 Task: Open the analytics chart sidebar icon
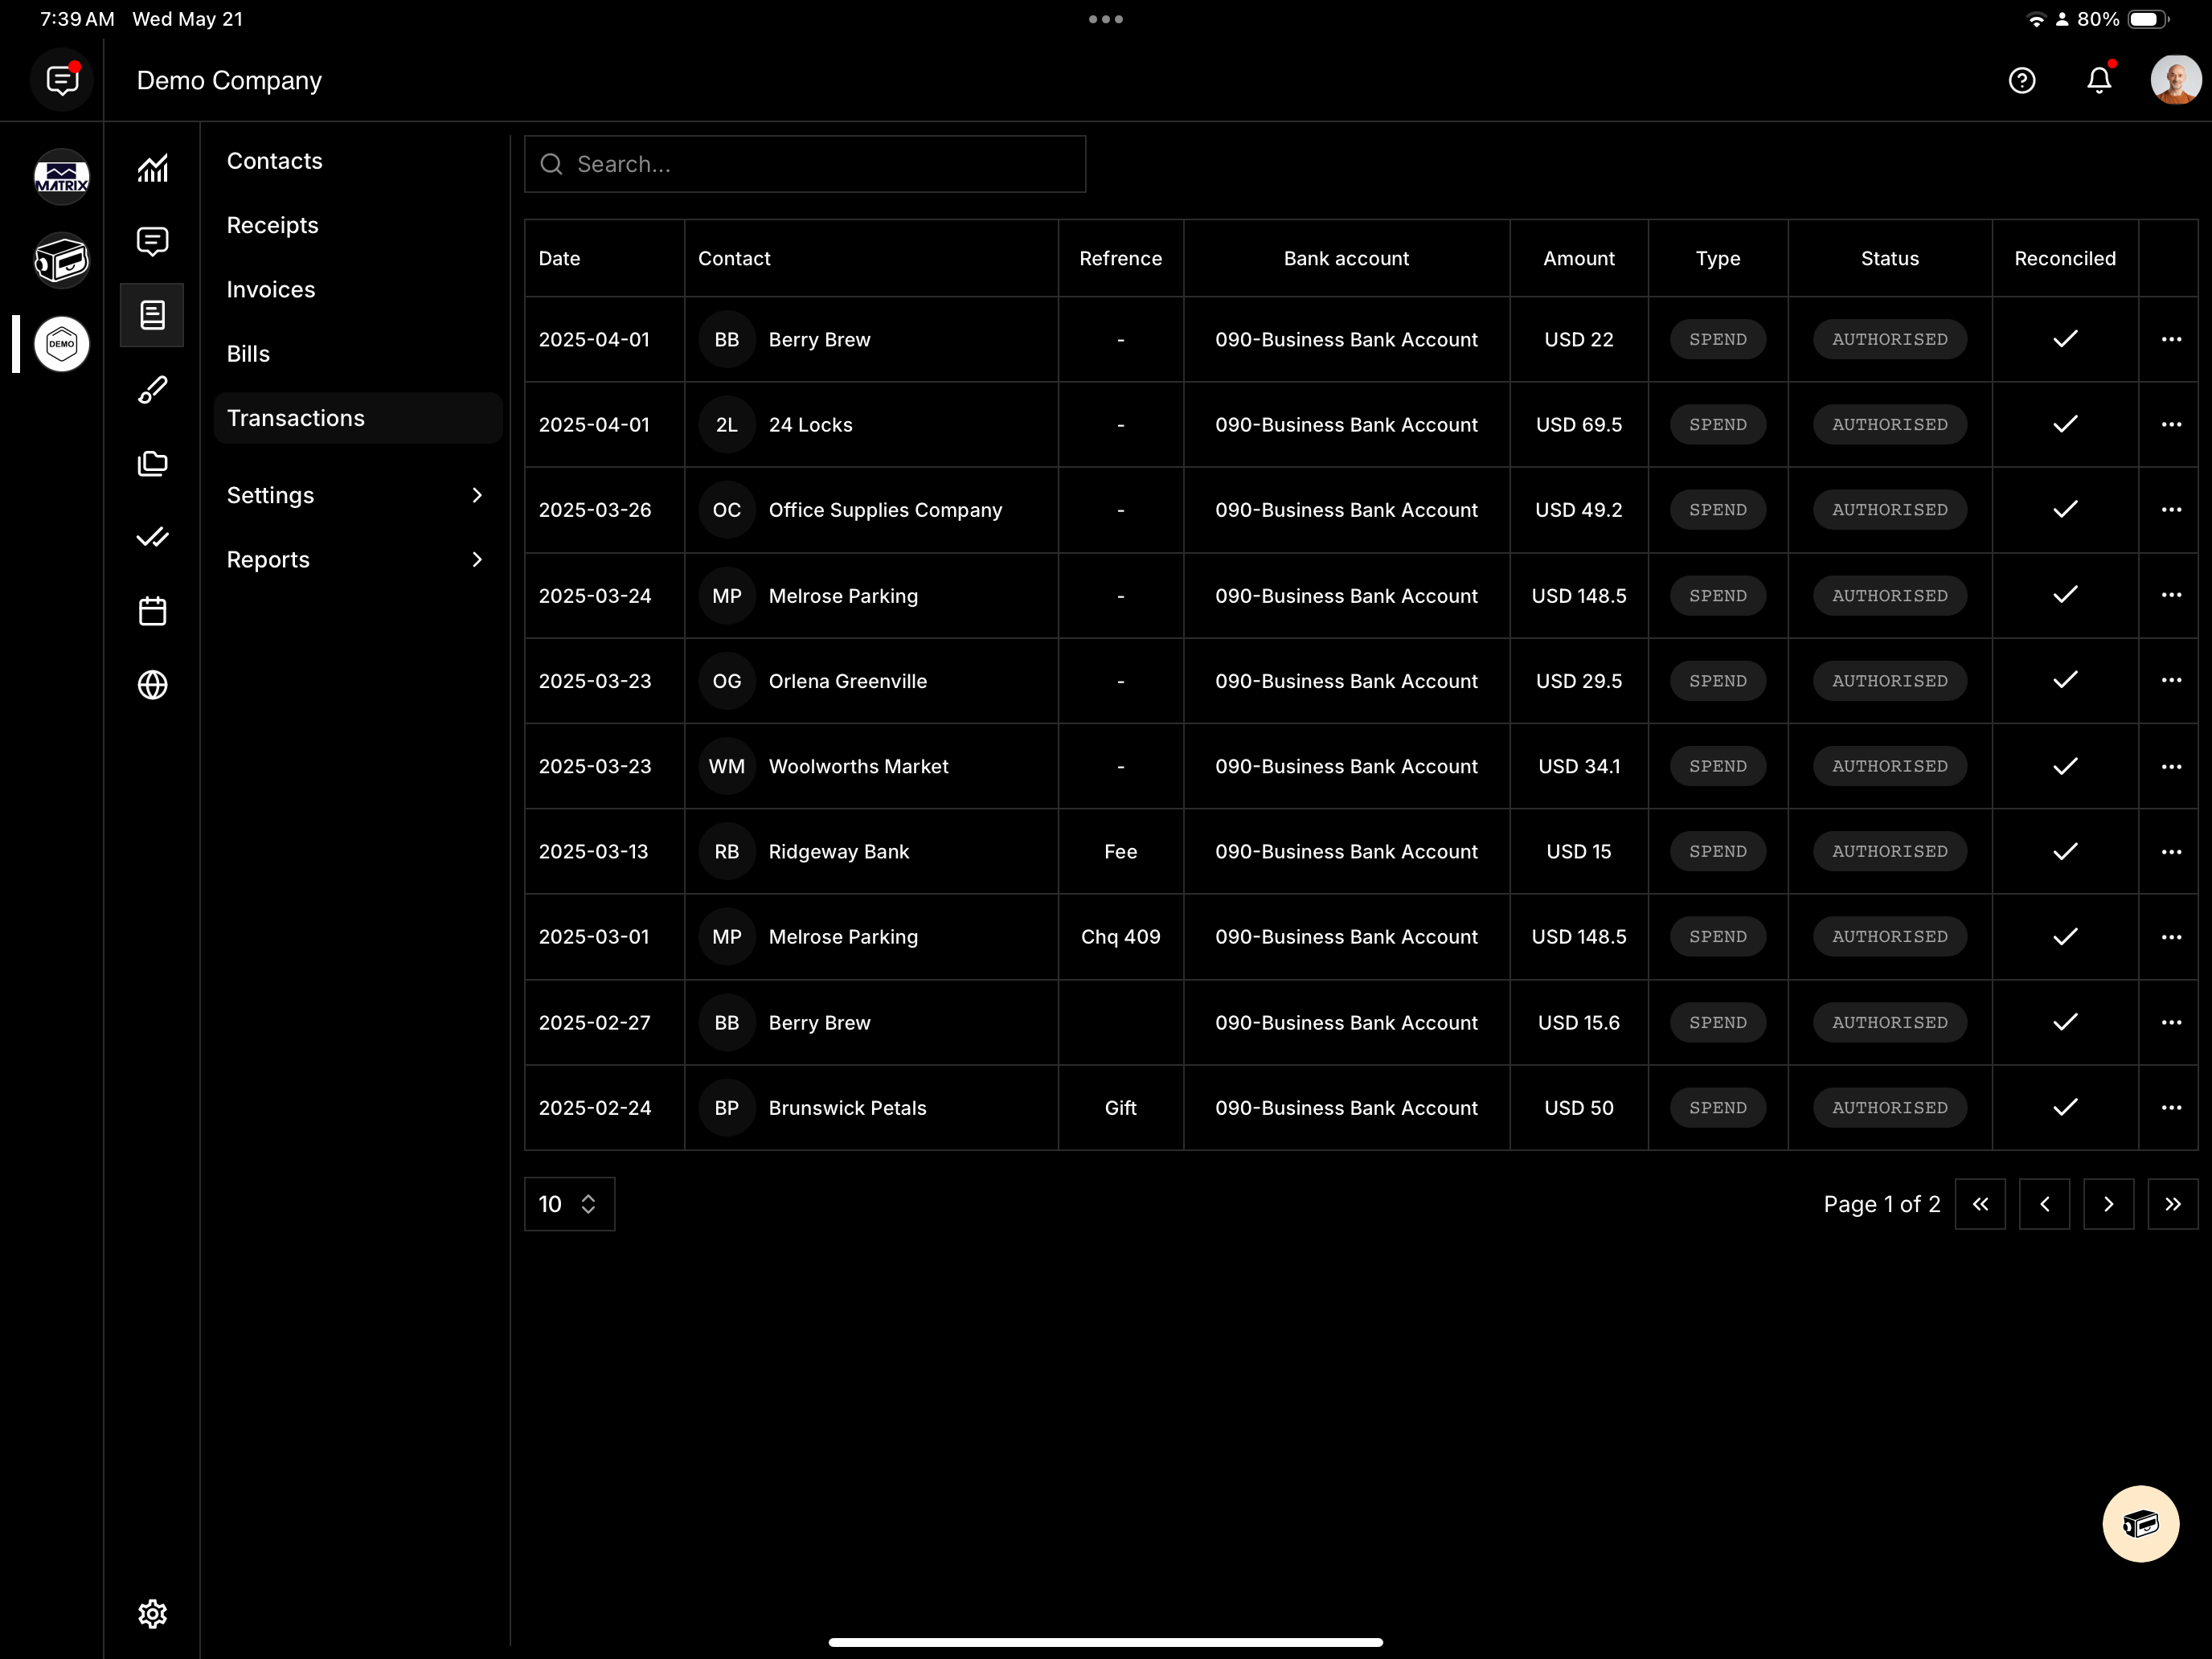152,168
